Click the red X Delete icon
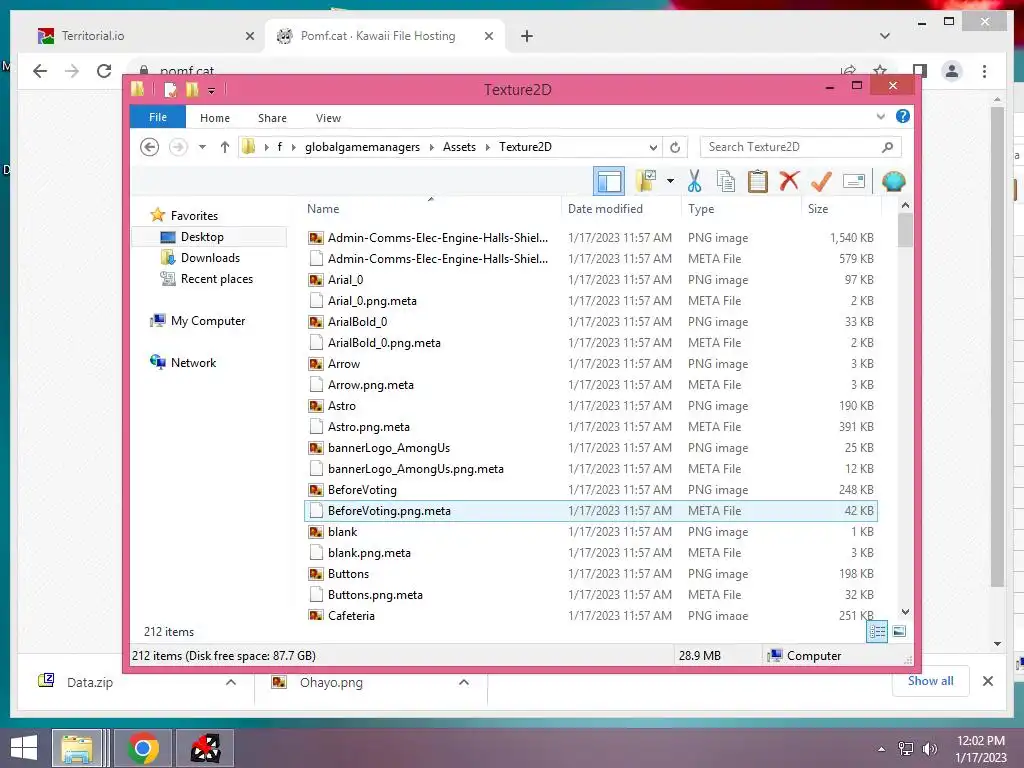 point(789,181)
